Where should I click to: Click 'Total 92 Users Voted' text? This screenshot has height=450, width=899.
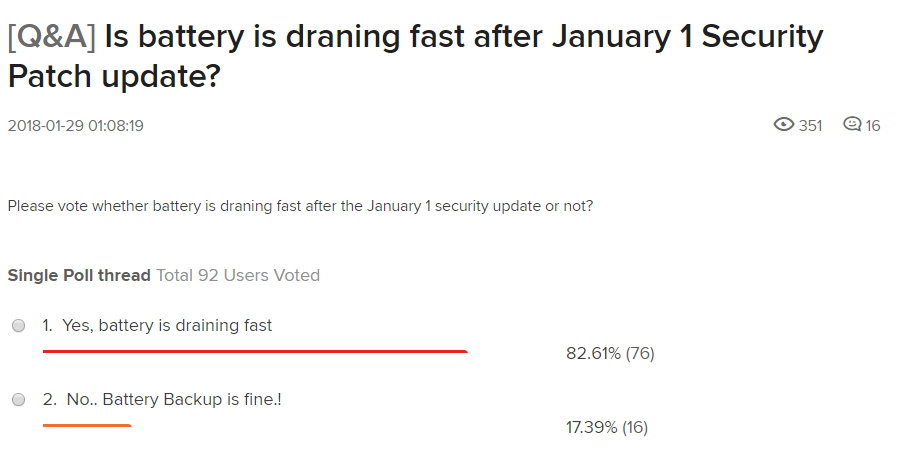pyautogui.click(x=238, y=275)
